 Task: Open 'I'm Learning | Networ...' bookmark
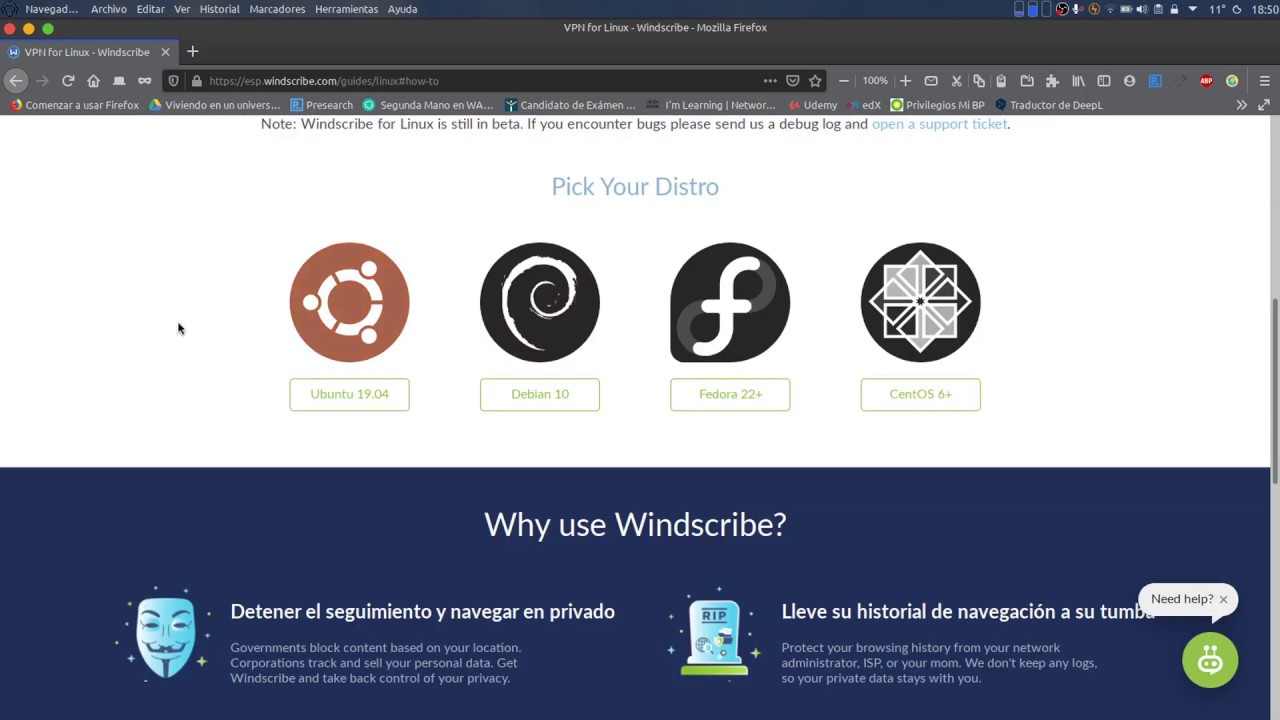711,105
